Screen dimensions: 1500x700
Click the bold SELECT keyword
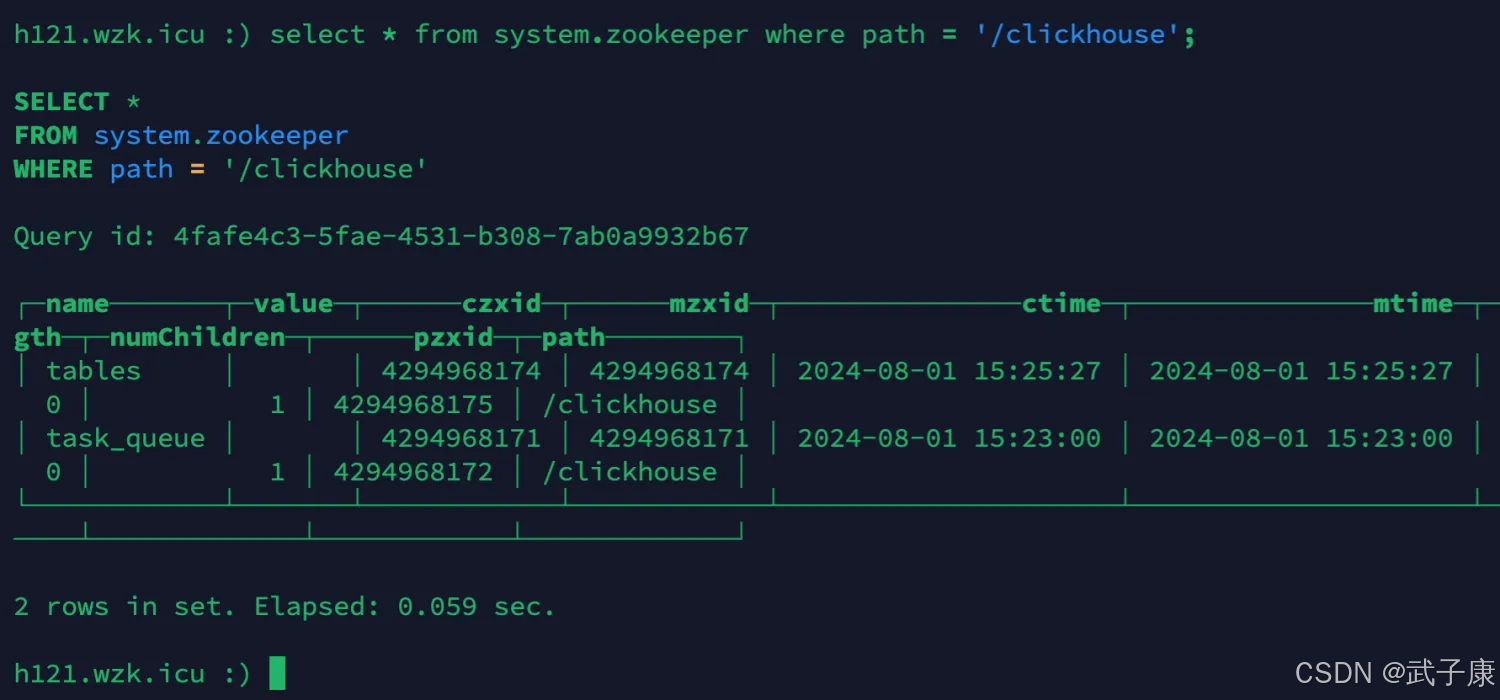[x=61, y=102]
